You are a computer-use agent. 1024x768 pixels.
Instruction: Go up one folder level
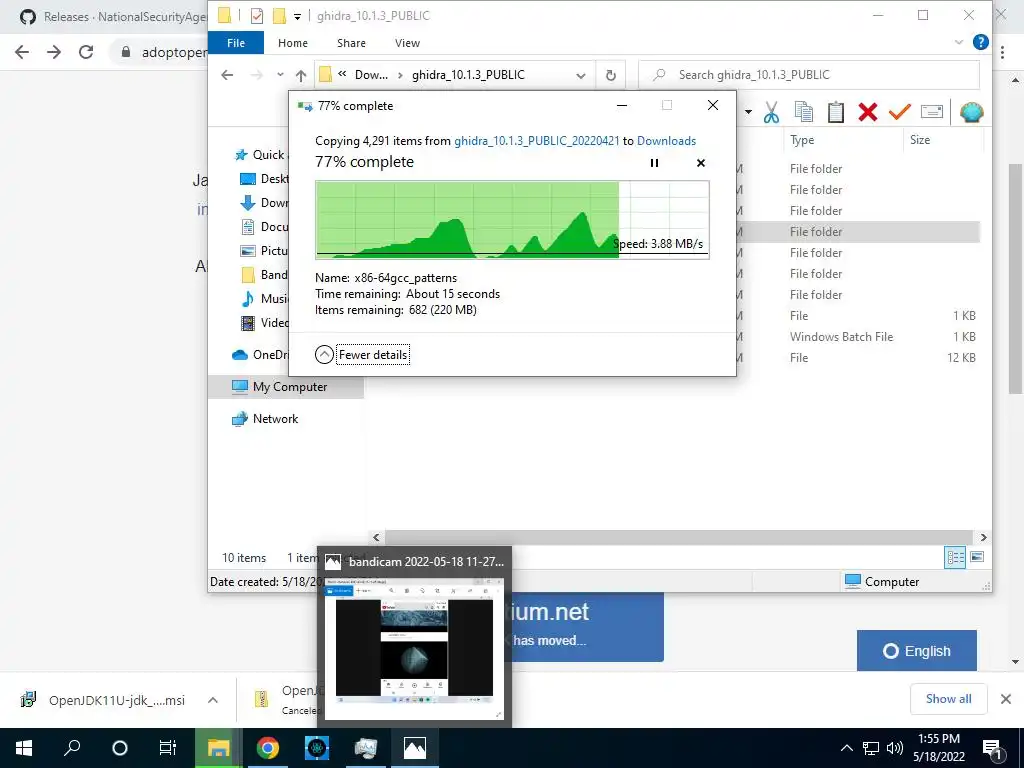pos(301,75)
